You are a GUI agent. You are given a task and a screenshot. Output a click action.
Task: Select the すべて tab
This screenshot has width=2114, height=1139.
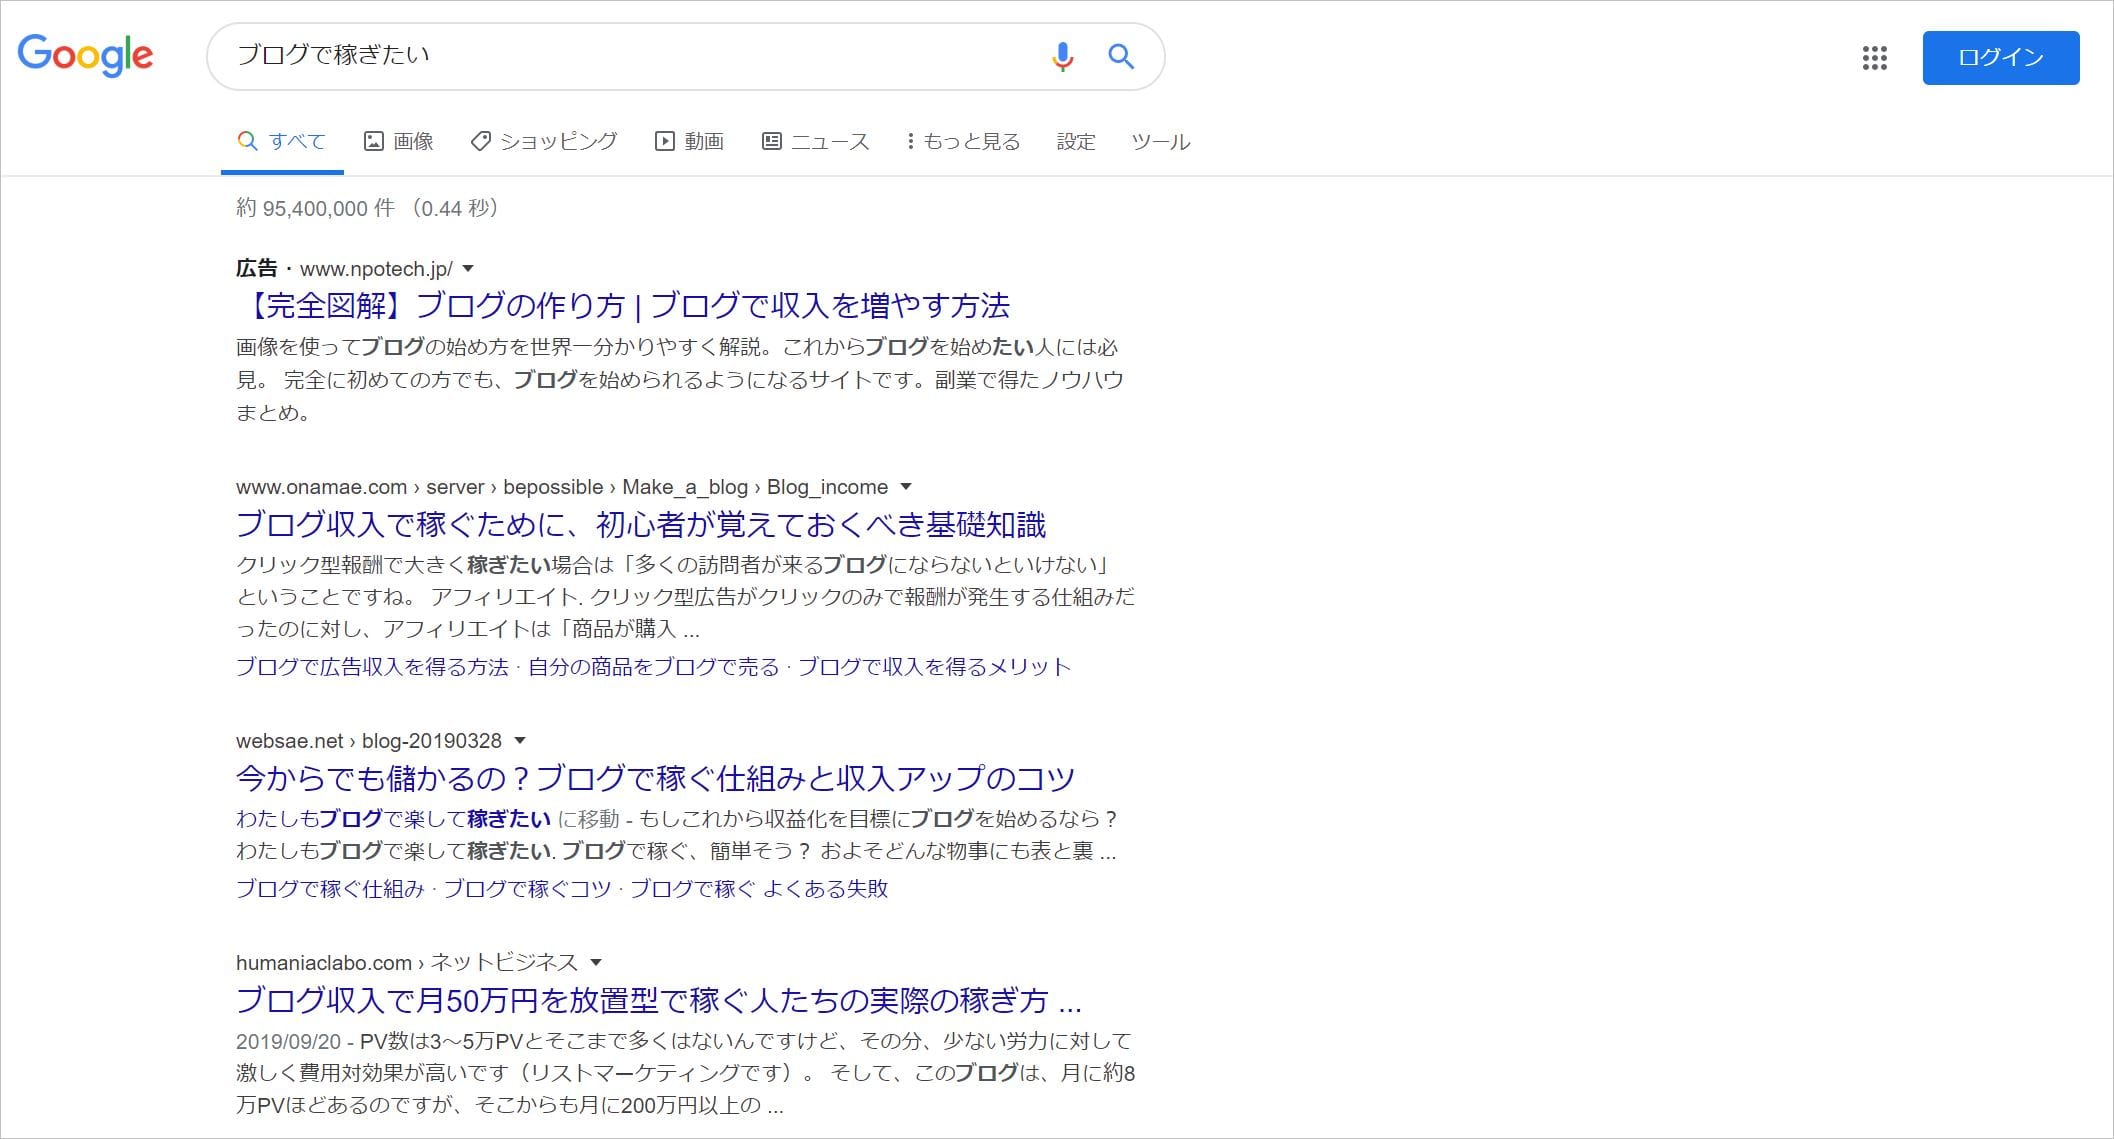(282, 142)
